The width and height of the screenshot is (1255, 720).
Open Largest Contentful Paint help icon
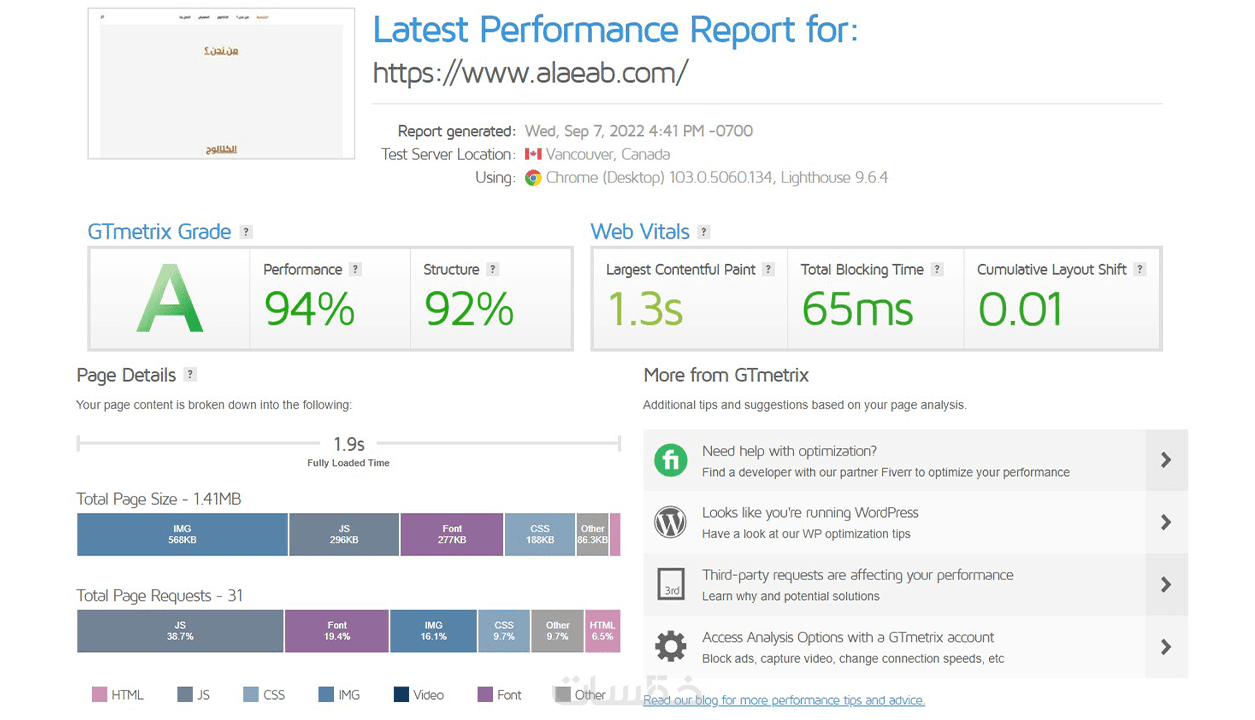768,270
